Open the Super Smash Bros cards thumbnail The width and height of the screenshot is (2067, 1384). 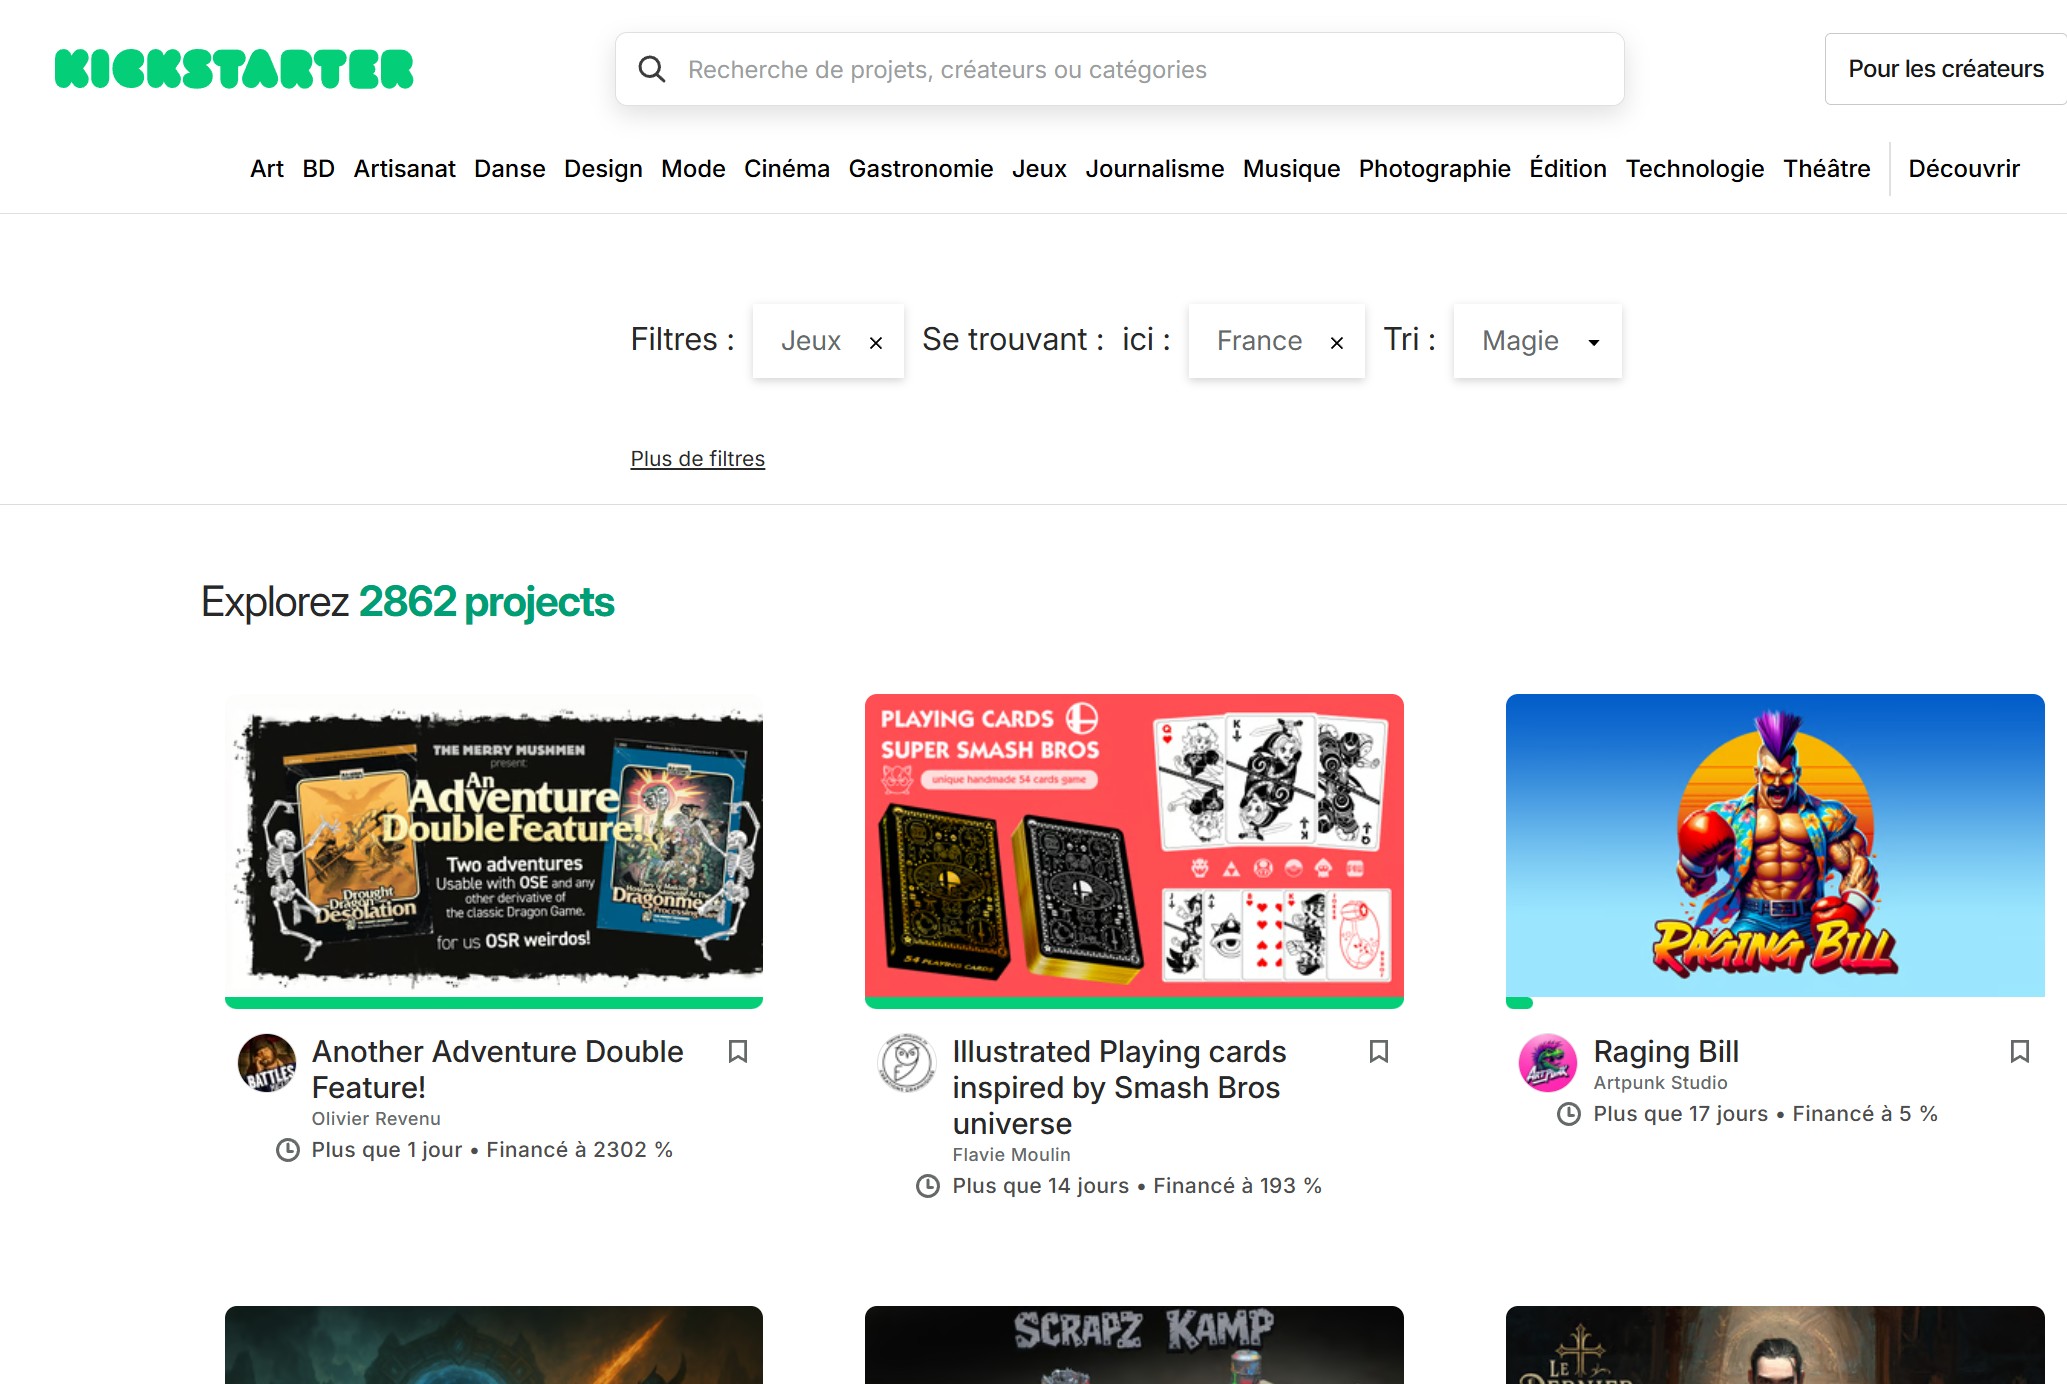click(1134, 845)
